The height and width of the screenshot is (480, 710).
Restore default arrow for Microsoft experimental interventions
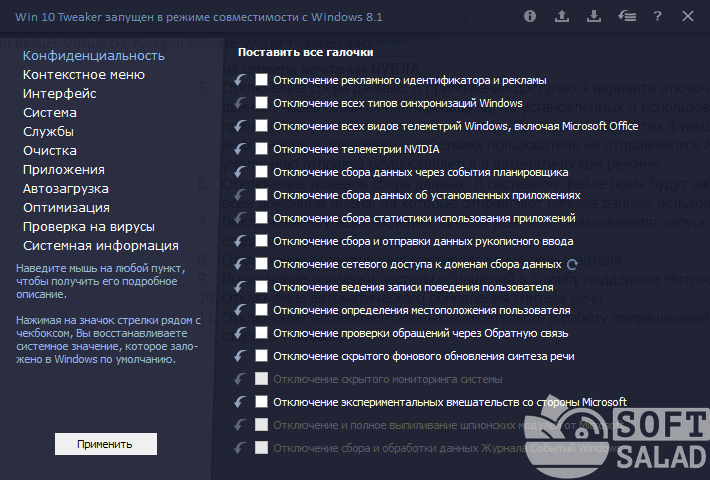click(240, 402)
